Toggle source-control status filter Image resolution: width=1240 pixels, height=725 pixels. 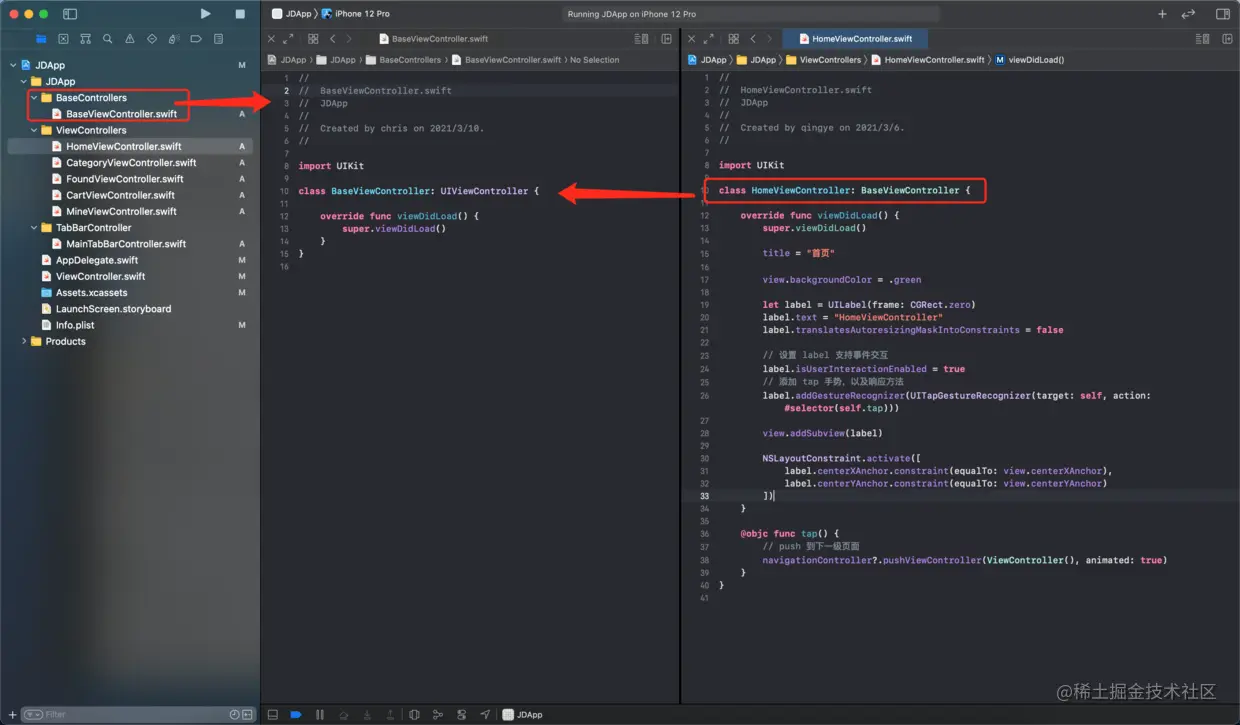(248, 714)
